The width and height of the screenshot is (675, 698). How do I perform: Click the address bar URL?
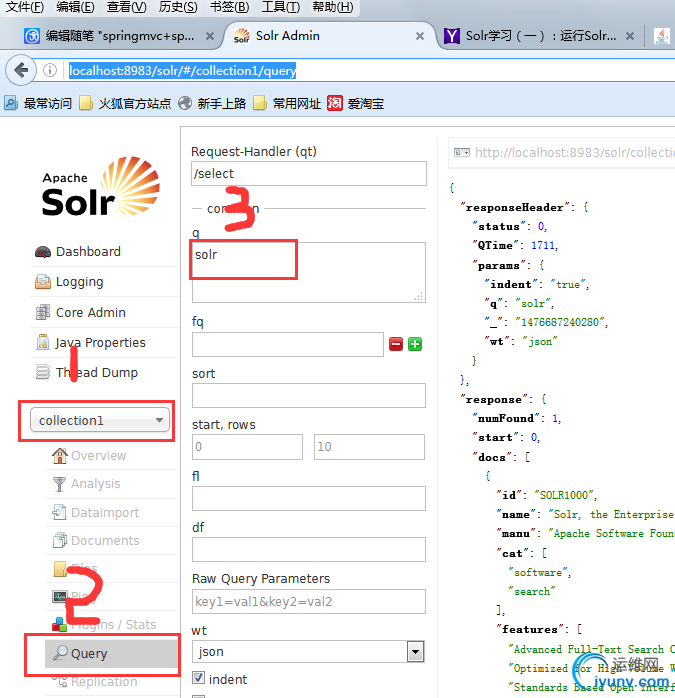183,70
